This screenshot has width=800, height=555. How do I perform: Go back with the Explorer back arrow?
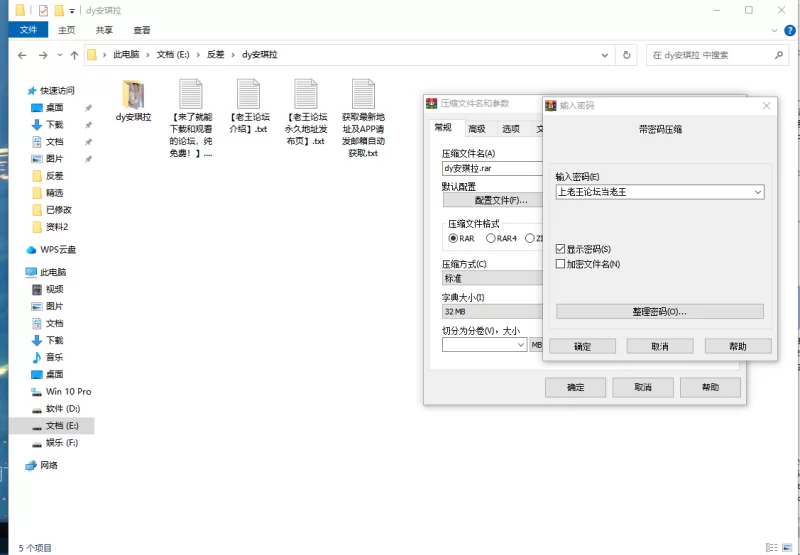pos(22,55)
